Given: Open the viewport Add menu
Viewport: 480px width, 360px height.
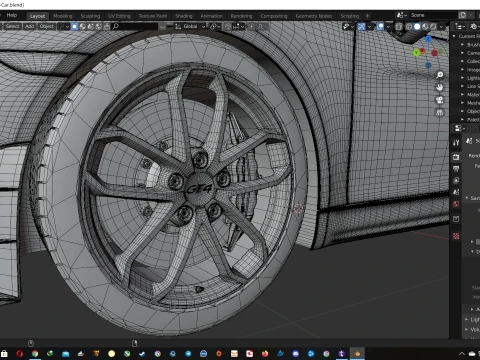Looking at the screenshot, I should tap(30, 26).
